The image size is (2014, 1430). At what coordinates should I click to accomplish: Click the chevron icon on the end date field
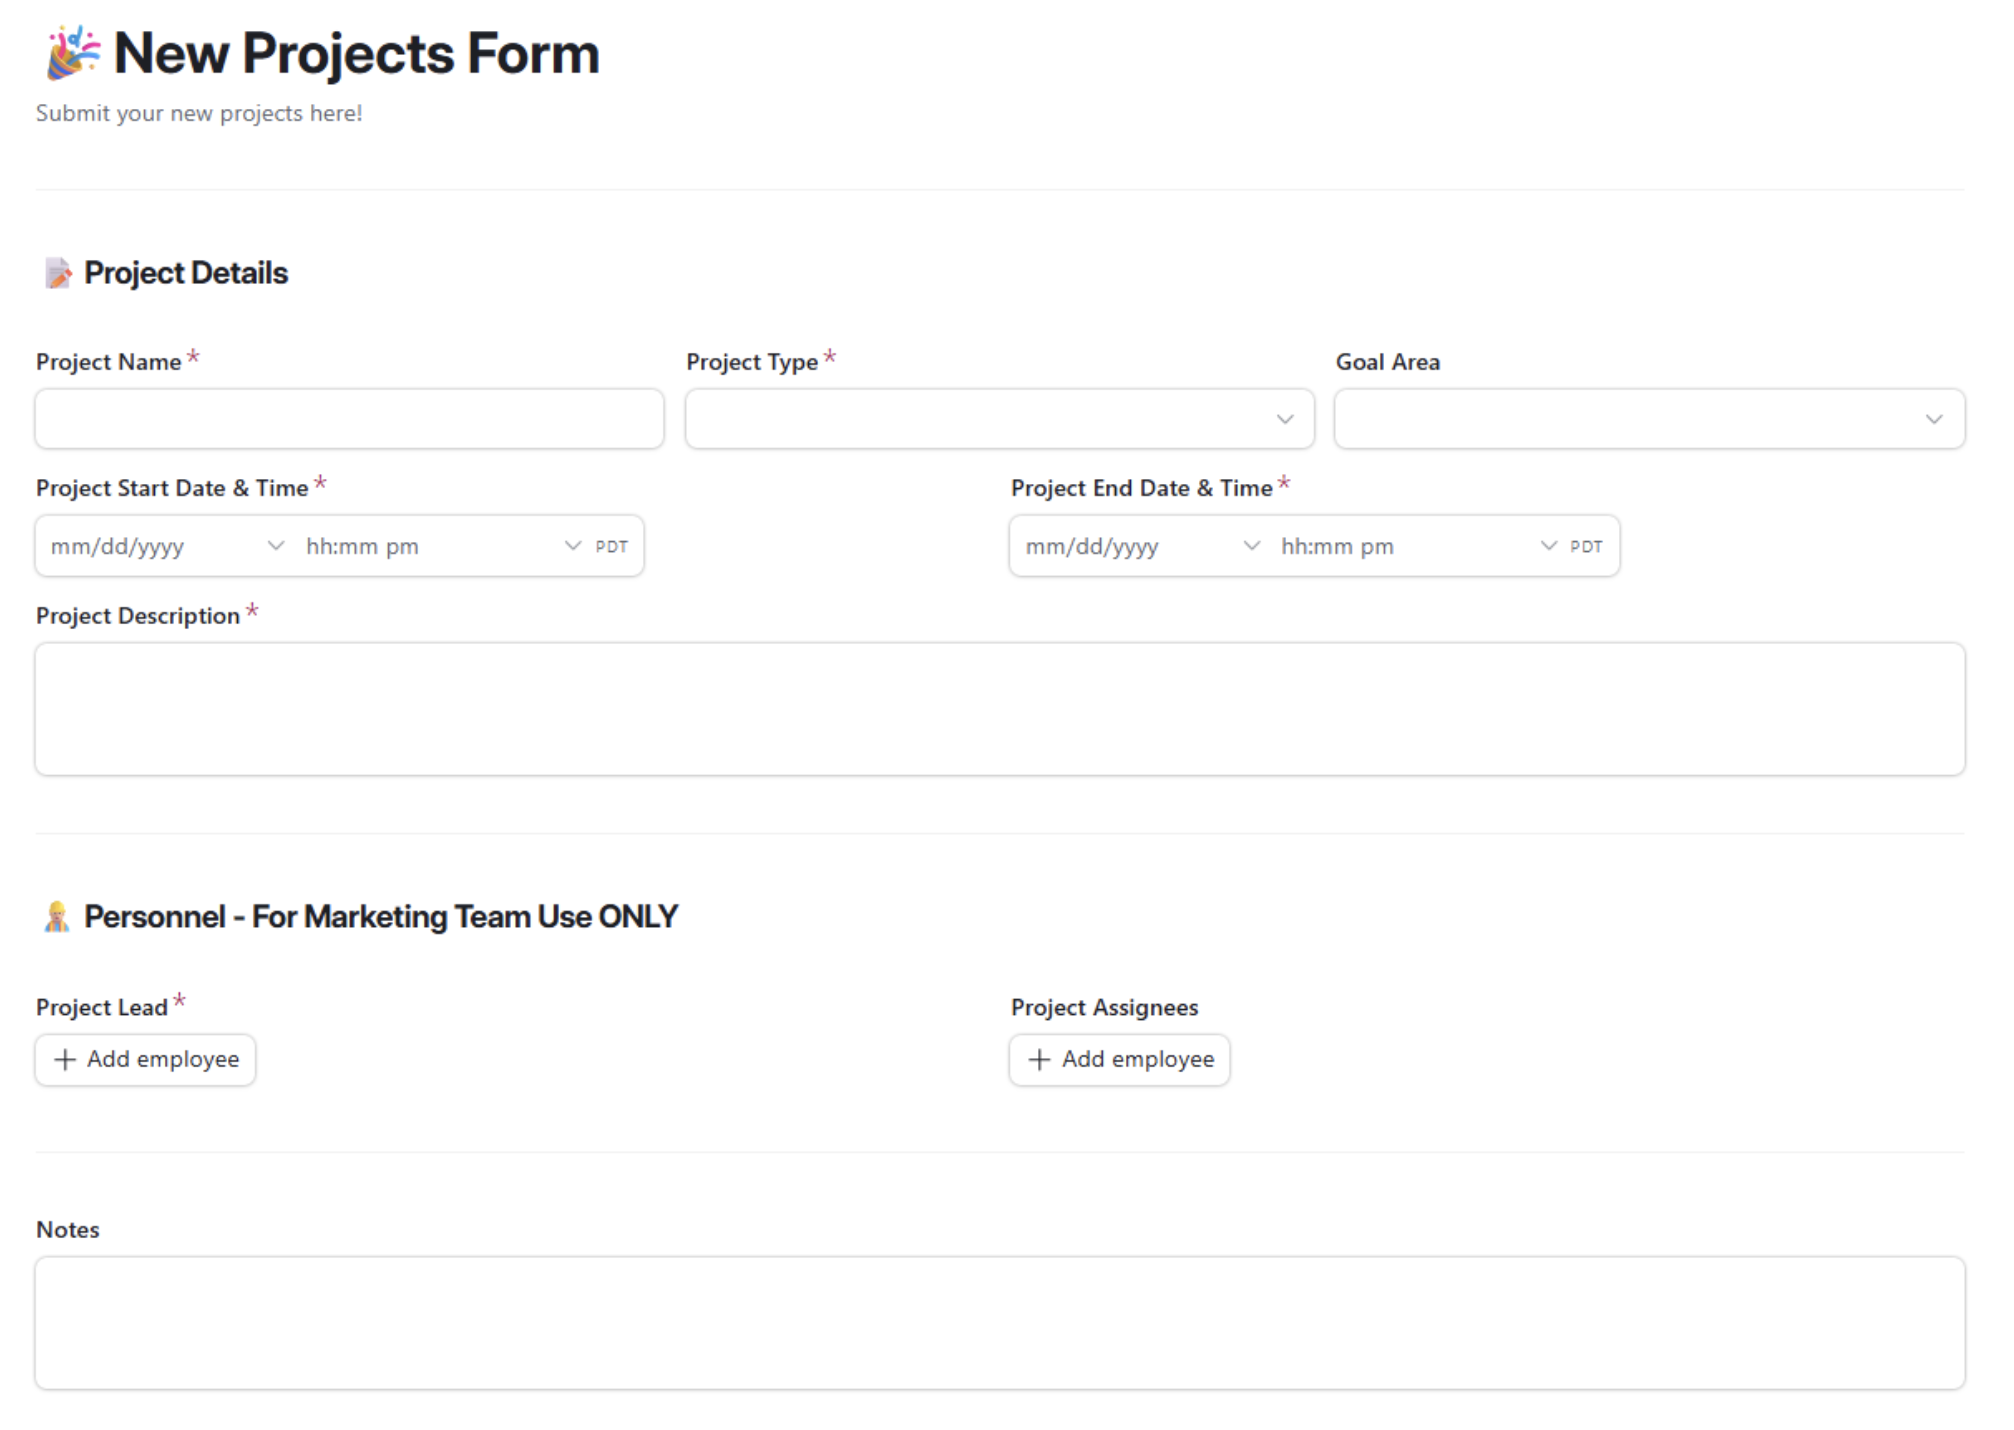[1250, 546]
